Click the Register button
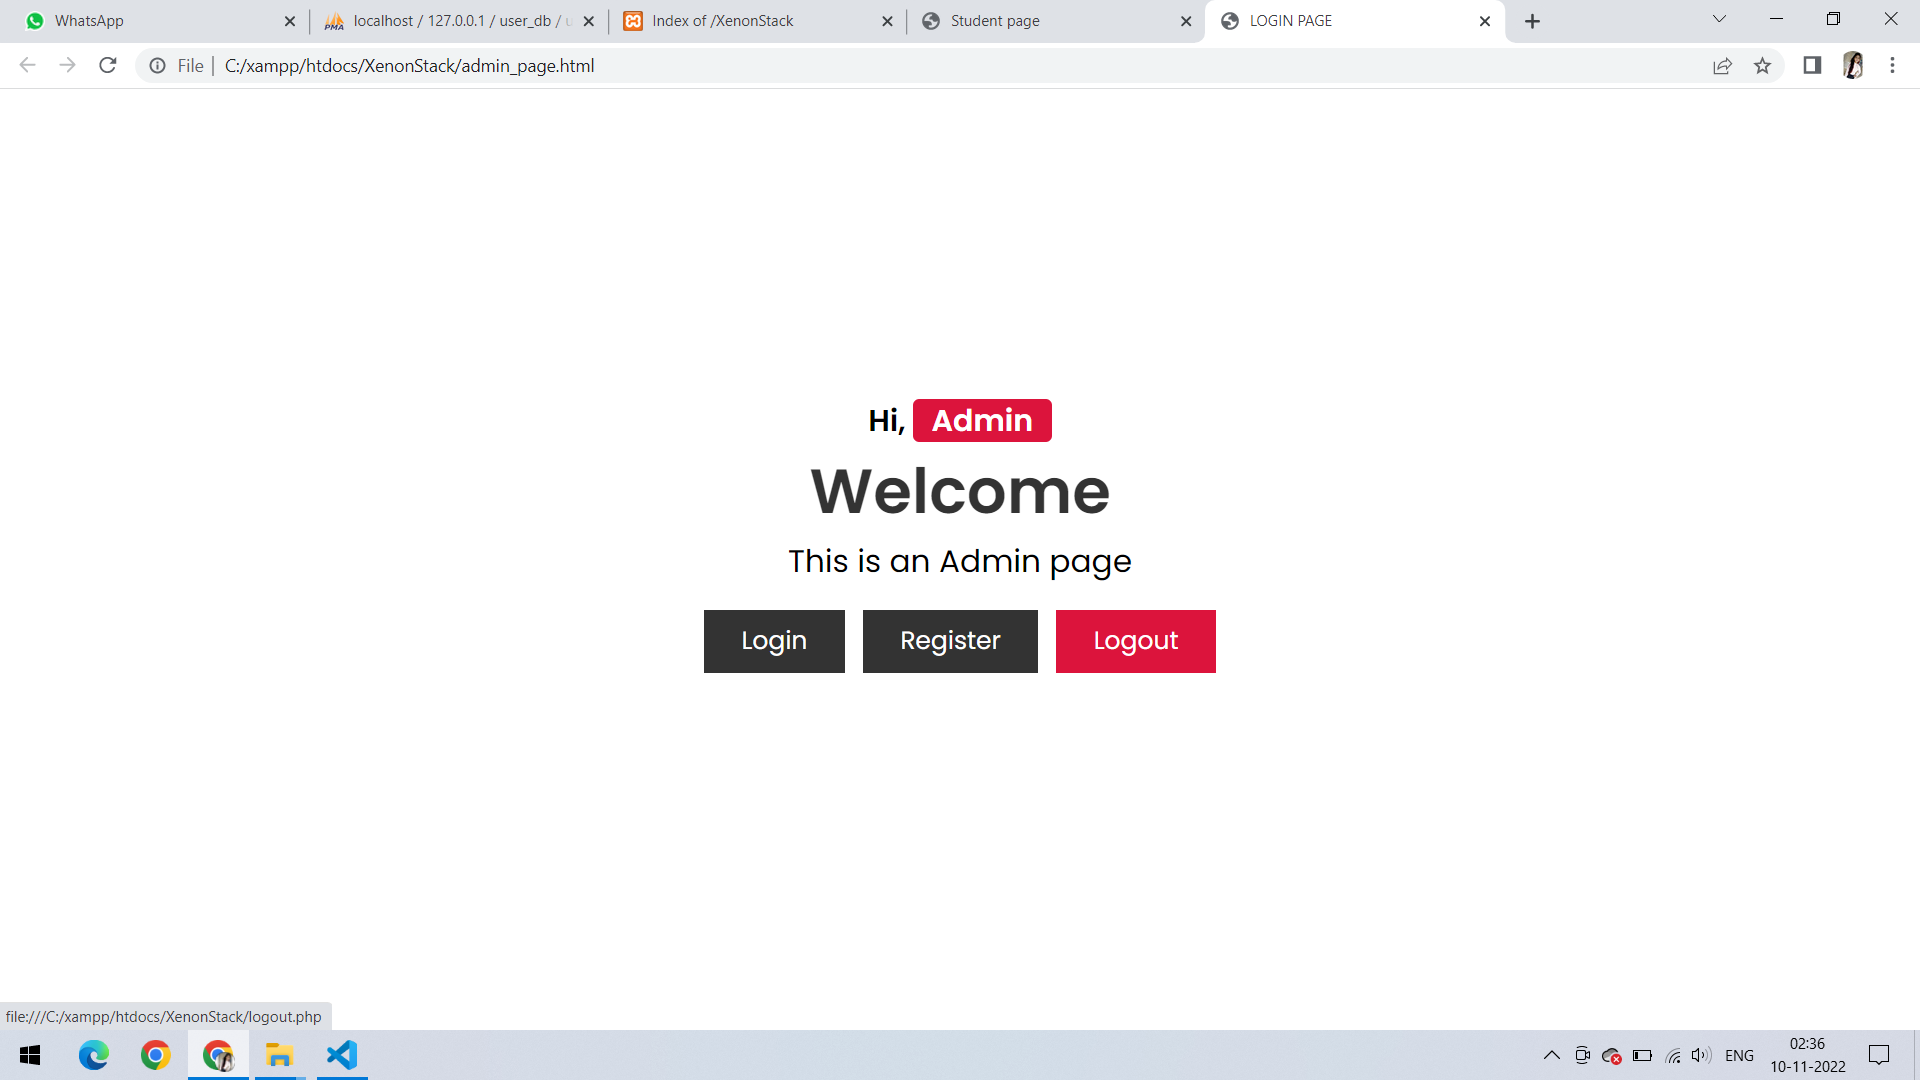Viewport: 1920px width, 1080px height. point(949,641)
